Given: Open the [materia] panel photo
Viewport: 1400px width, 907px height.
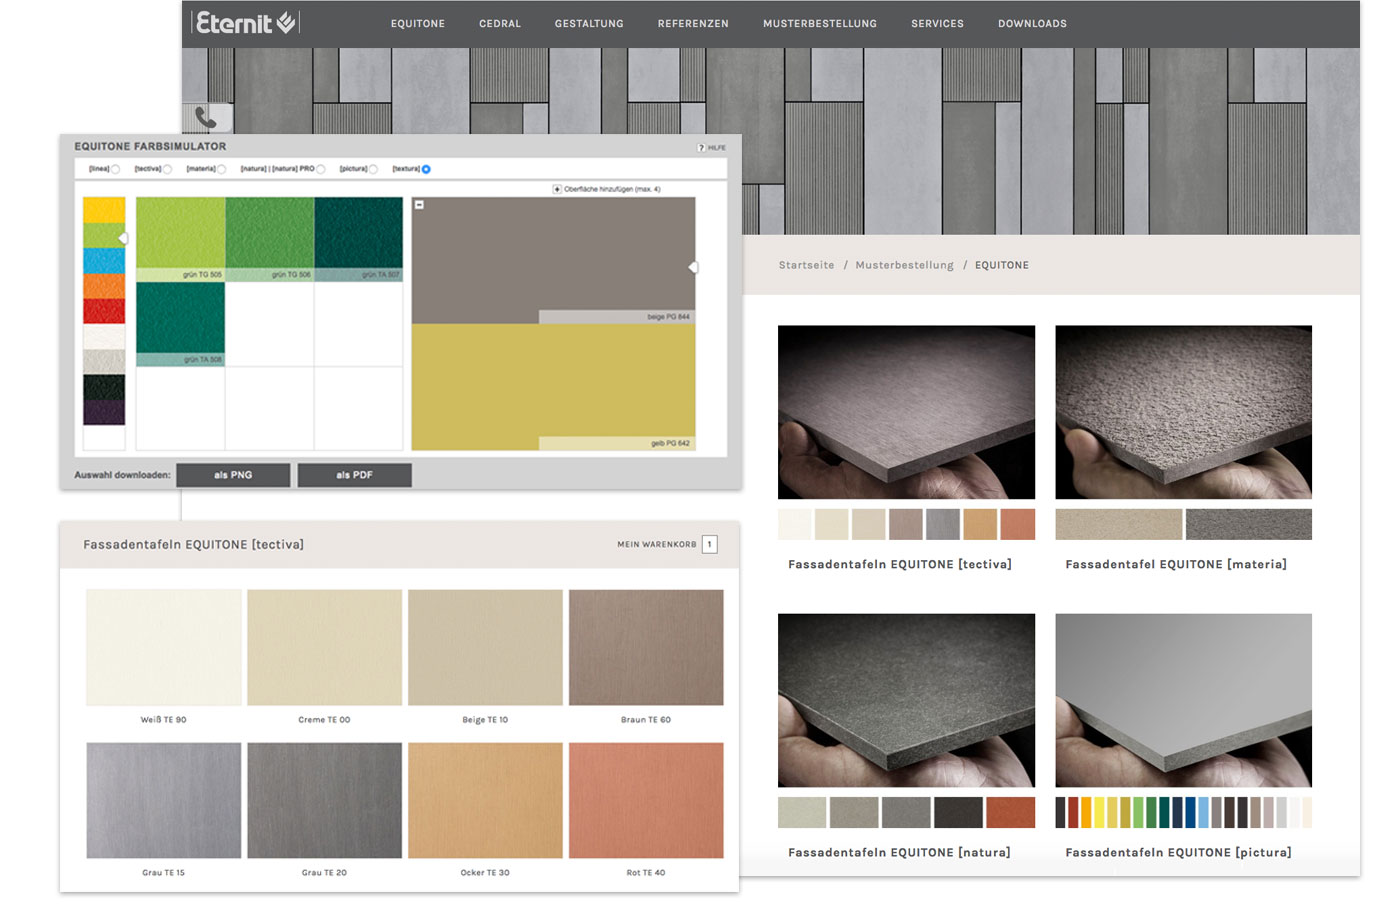Looking at the screenshot, I should [x=1183, y=412].
